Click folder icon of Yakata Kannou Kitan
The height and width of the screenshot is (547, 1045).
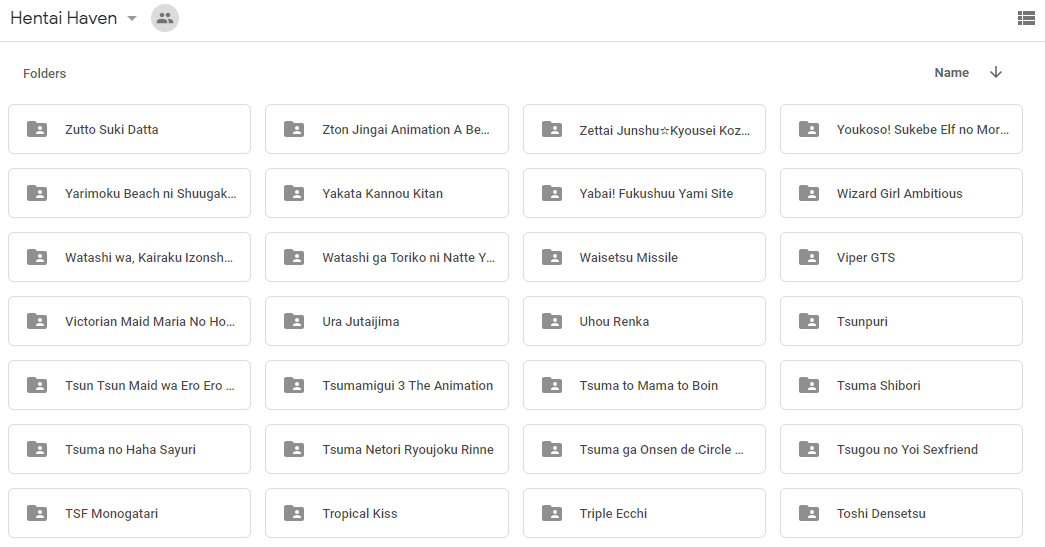(x=294, y=193)
